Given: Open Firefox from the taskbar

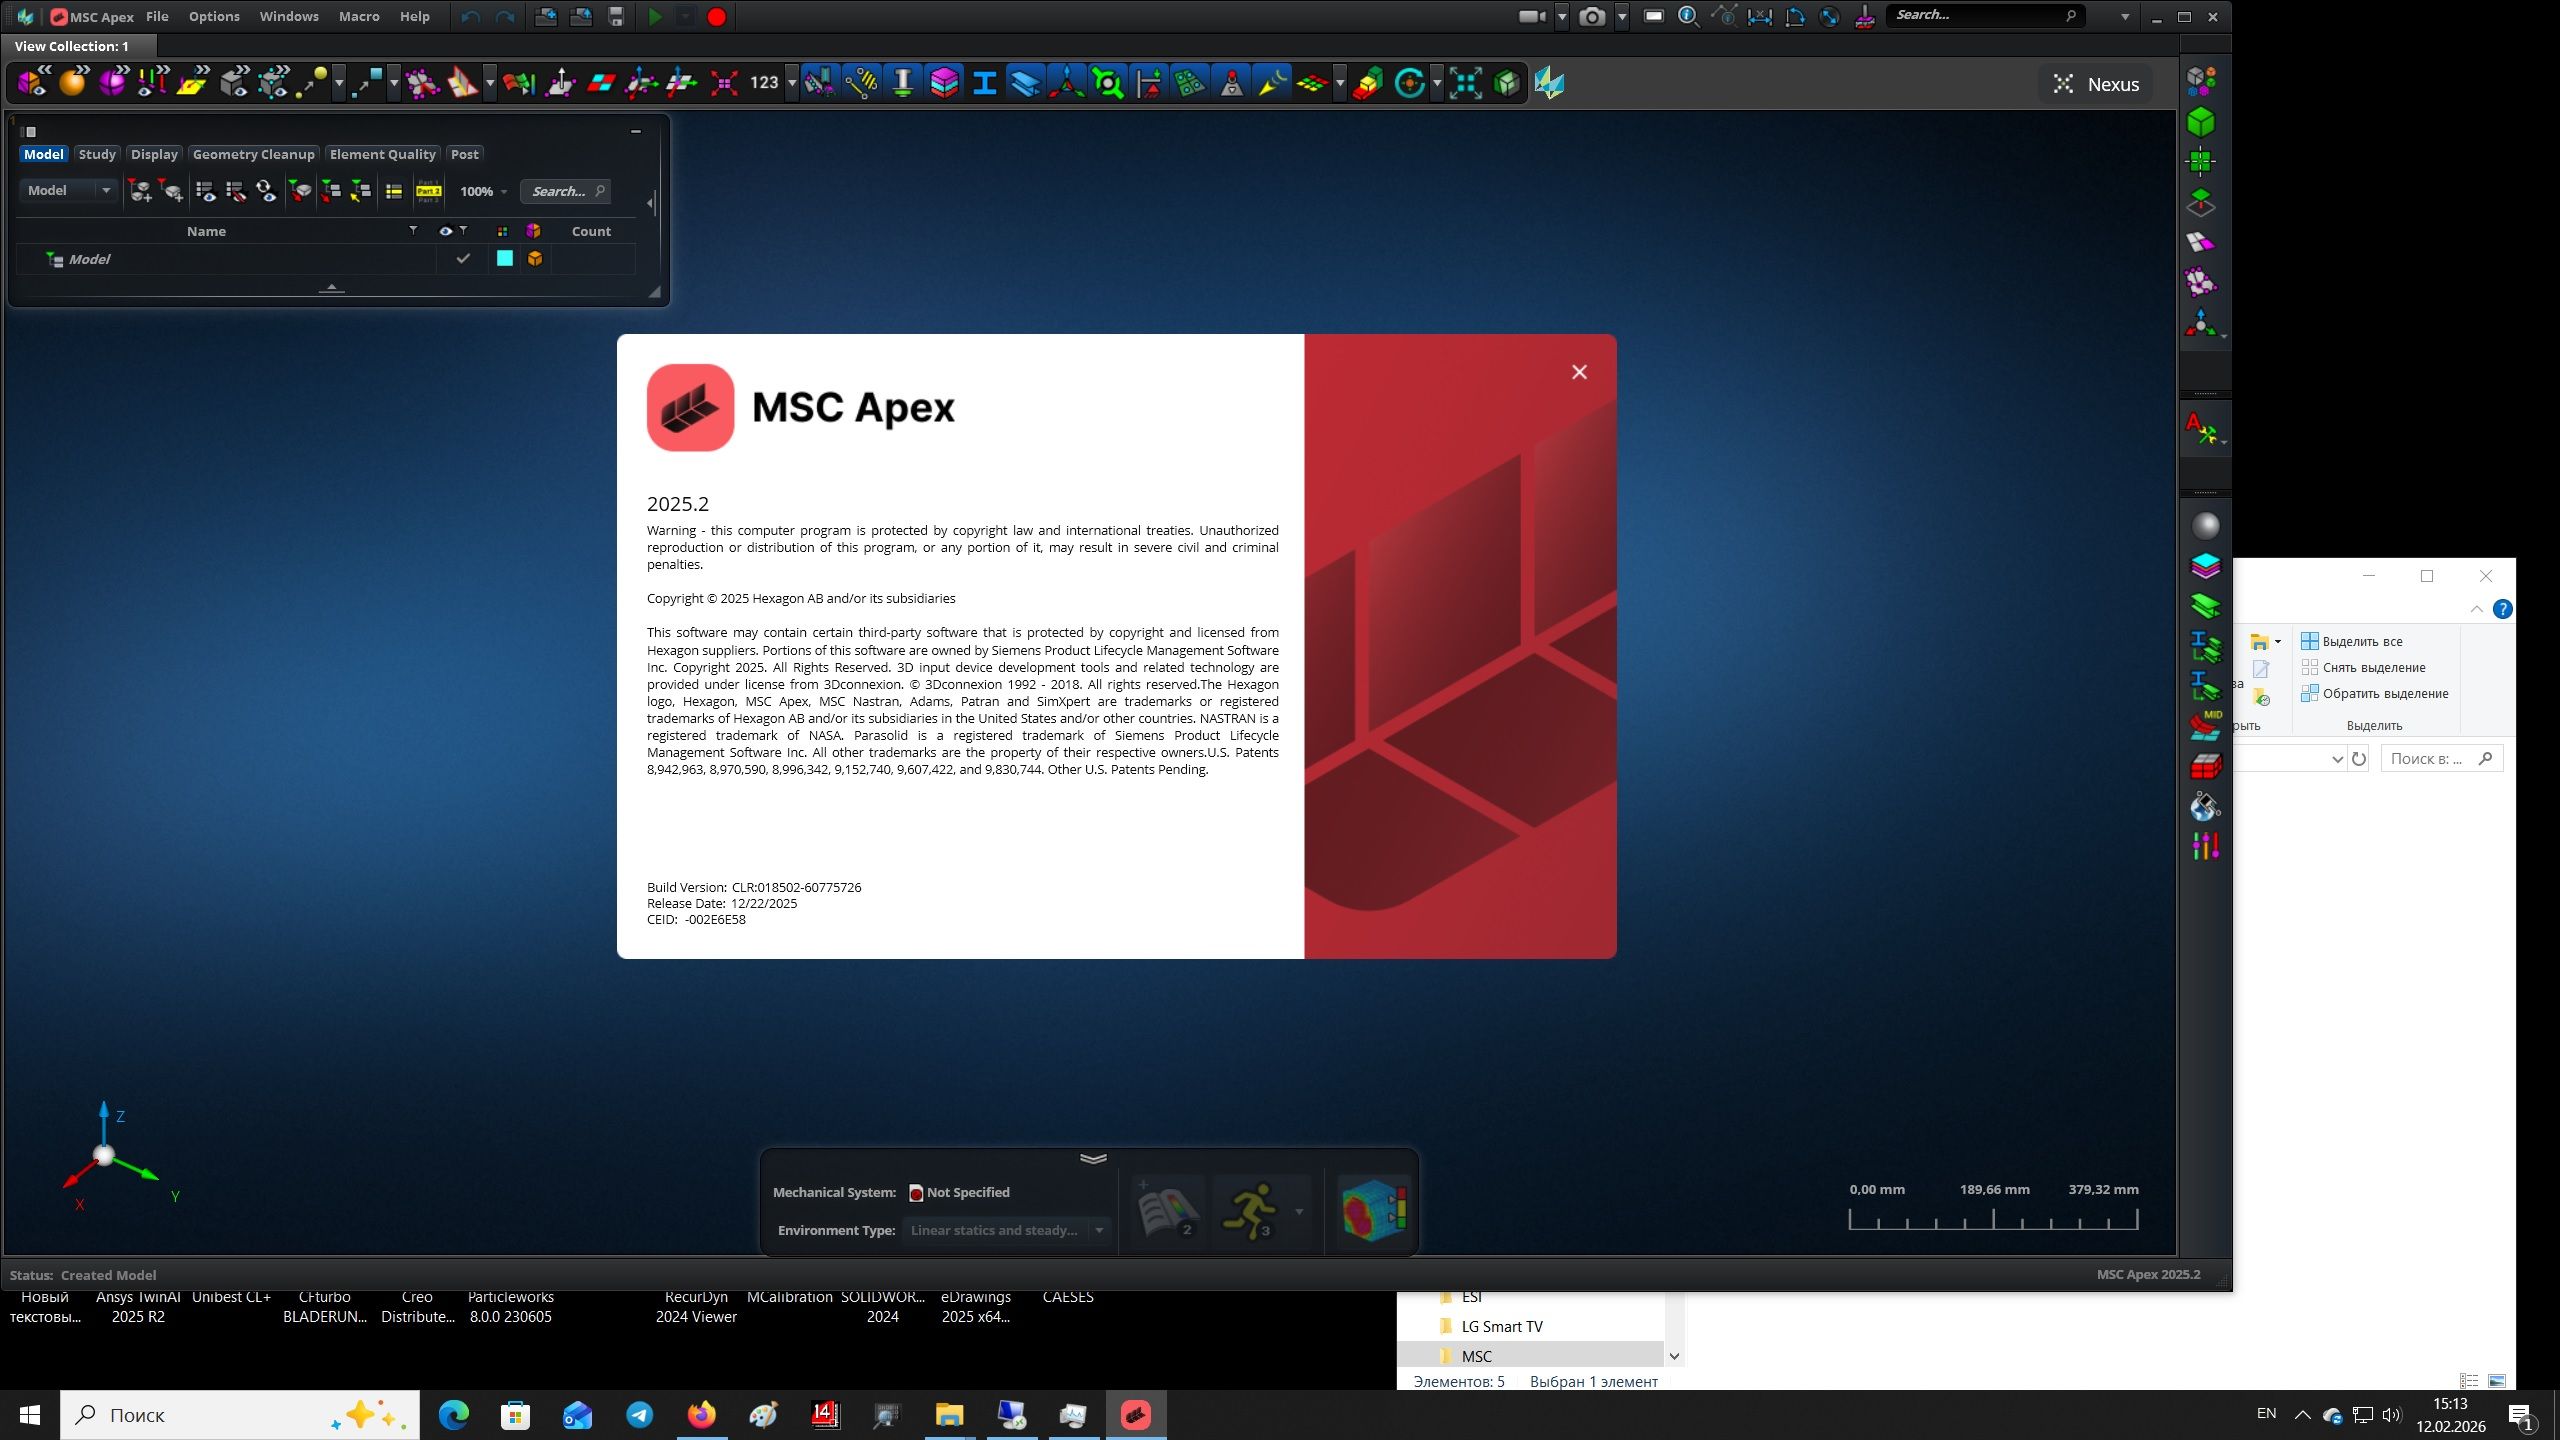Looking at the screenshot, I should point(702,1415).
